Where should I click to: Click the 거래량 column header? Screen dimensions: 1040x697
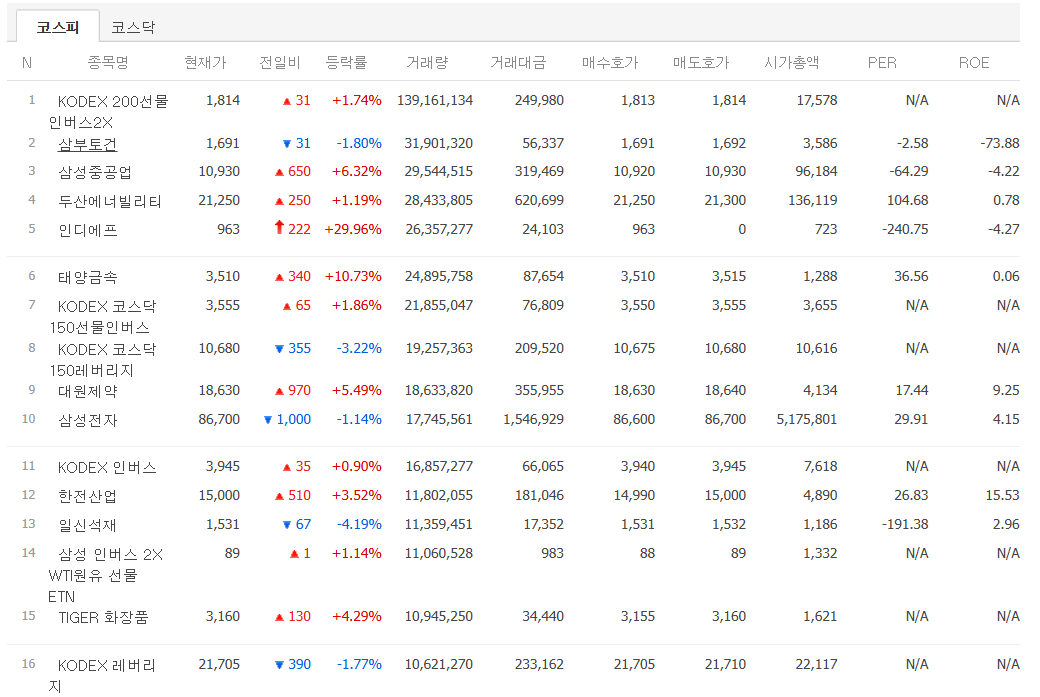427,62
